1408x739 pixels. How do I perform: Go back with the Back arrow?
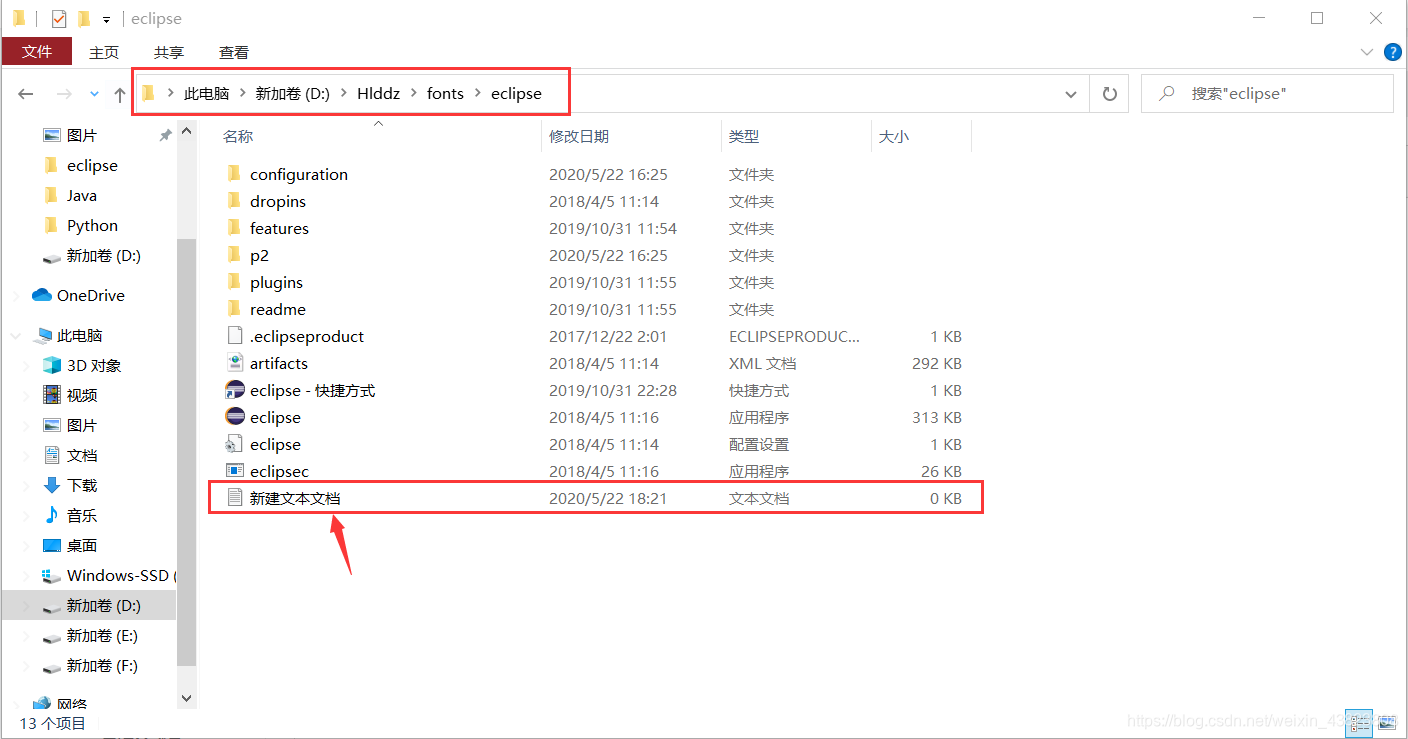click(26, 94)
